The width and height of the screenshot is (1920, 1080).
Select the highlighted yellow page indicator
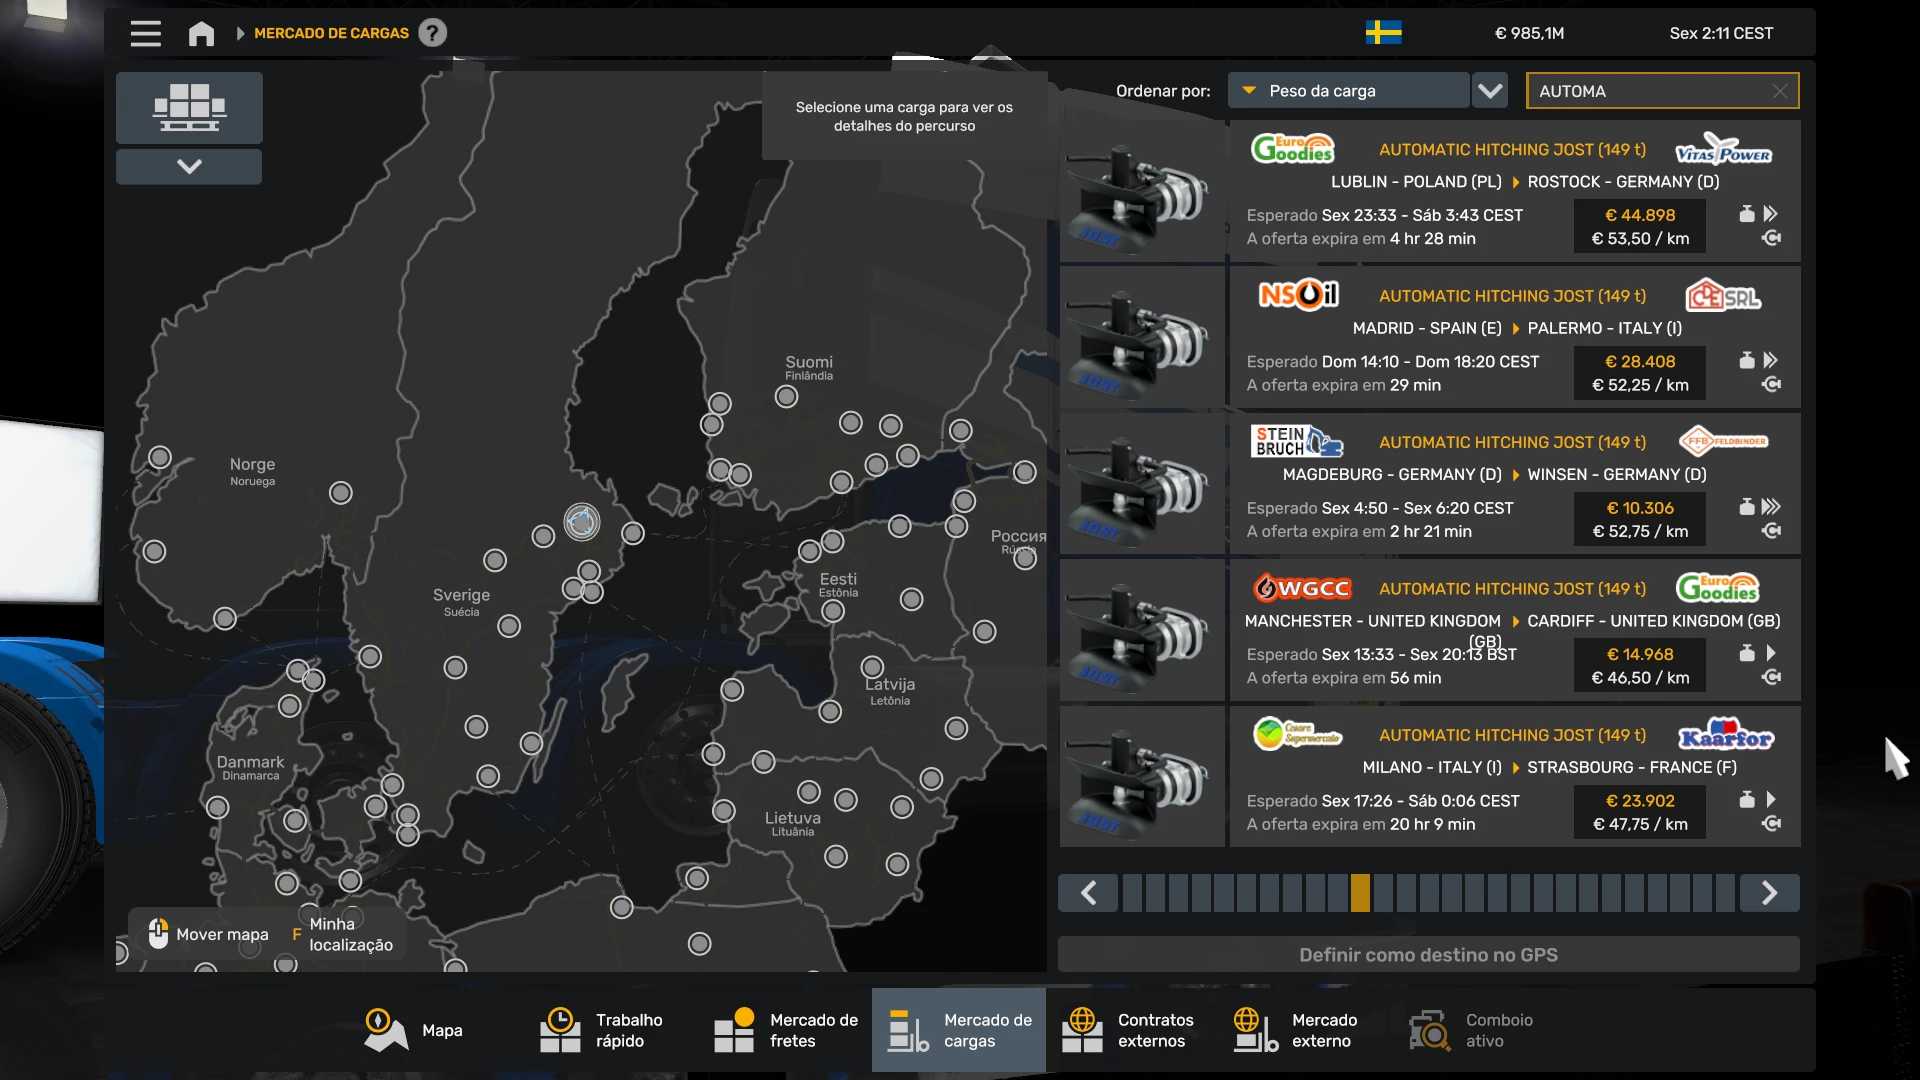[1360, 893]
